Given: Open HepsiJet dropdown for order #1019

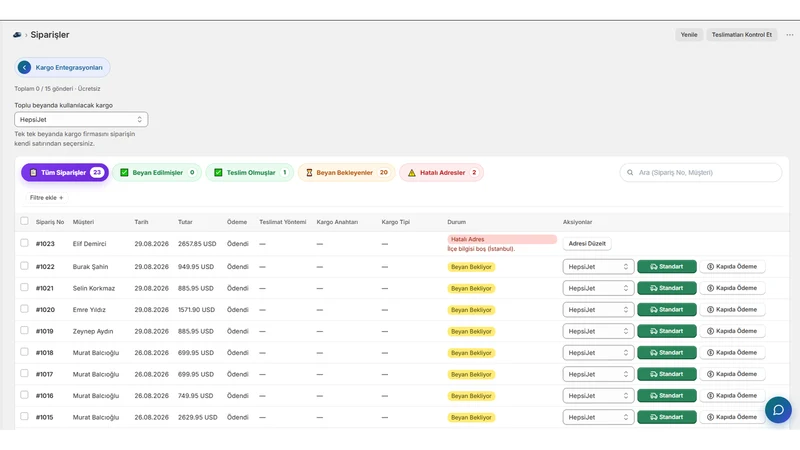Looking at the screenshot, I should 598,331.
